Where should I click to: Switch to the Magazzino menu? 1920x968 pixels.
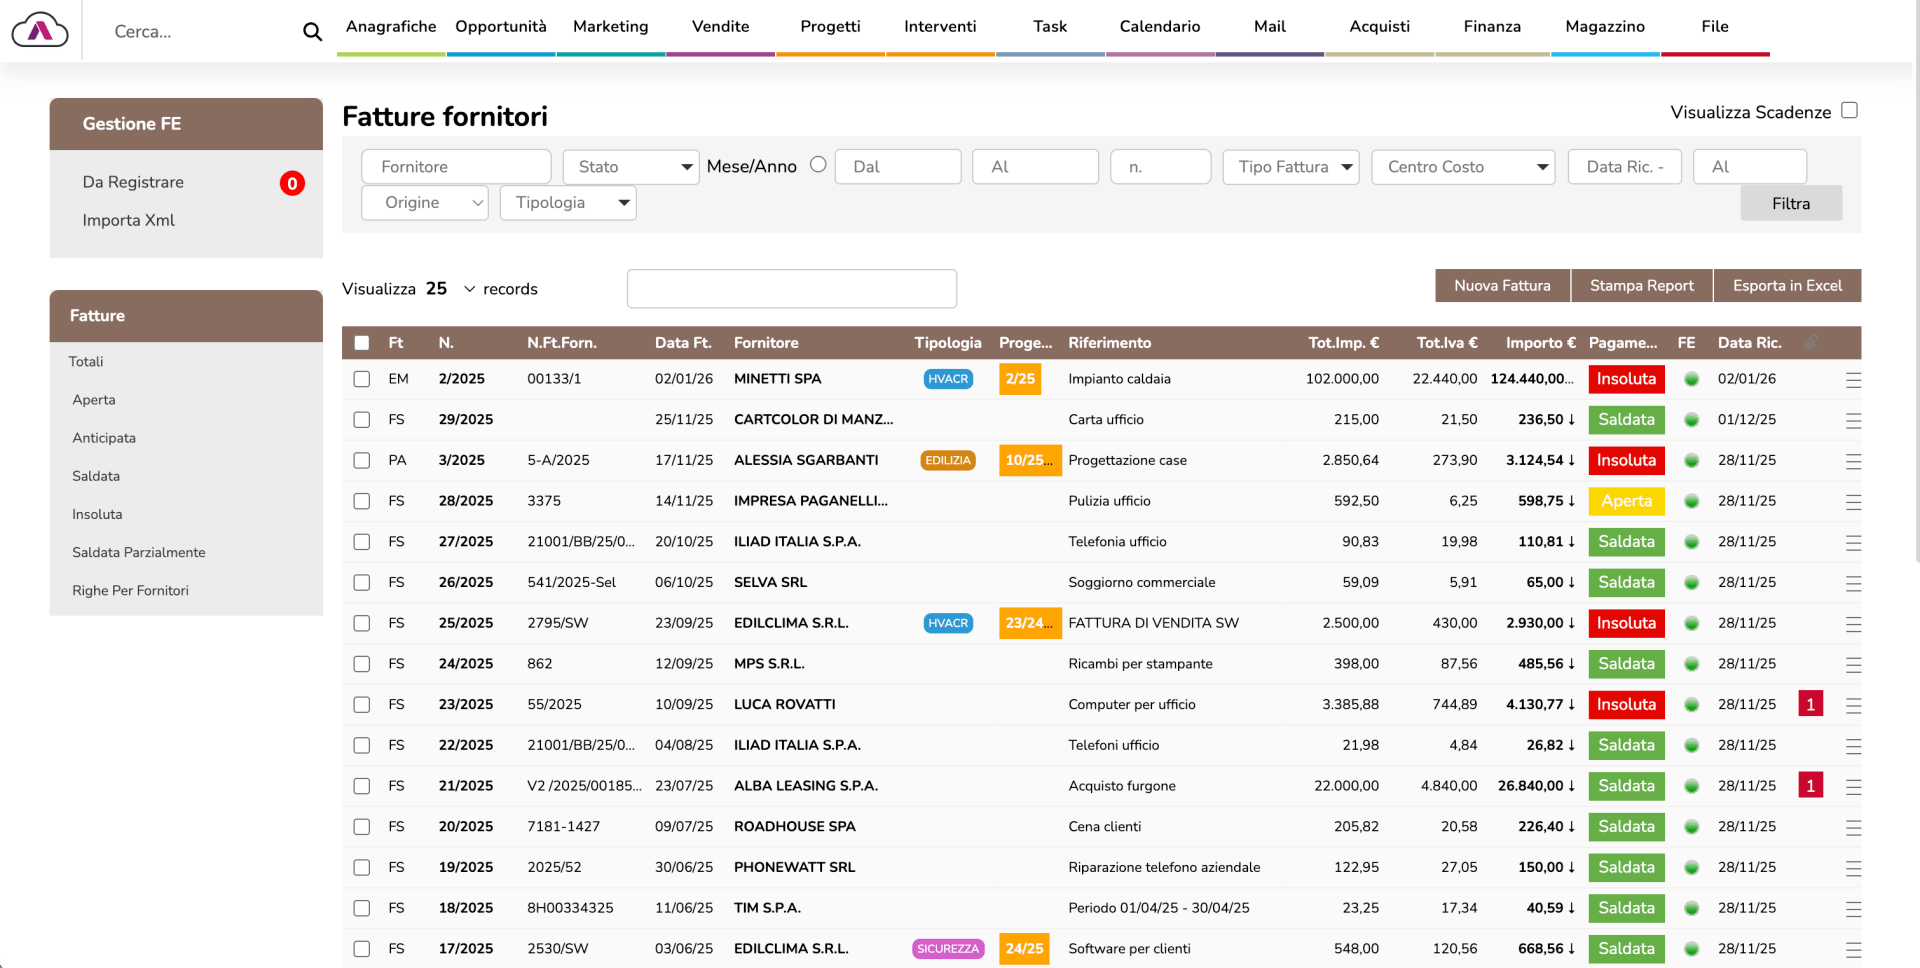[1604, 27]
